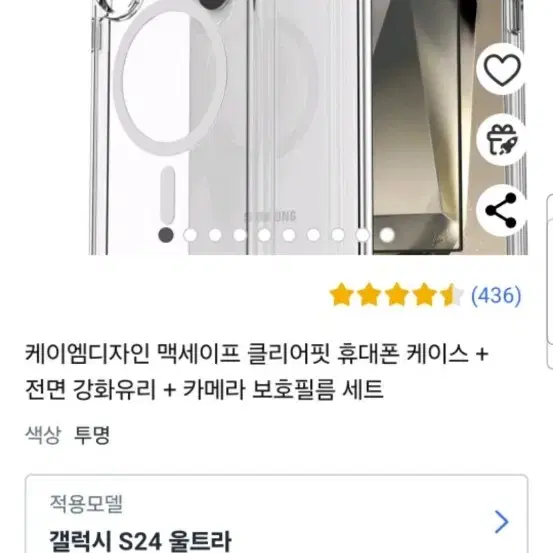Select the eighth carousel dot
Viewport: 553px width, 553px height.
pos(338,235)
